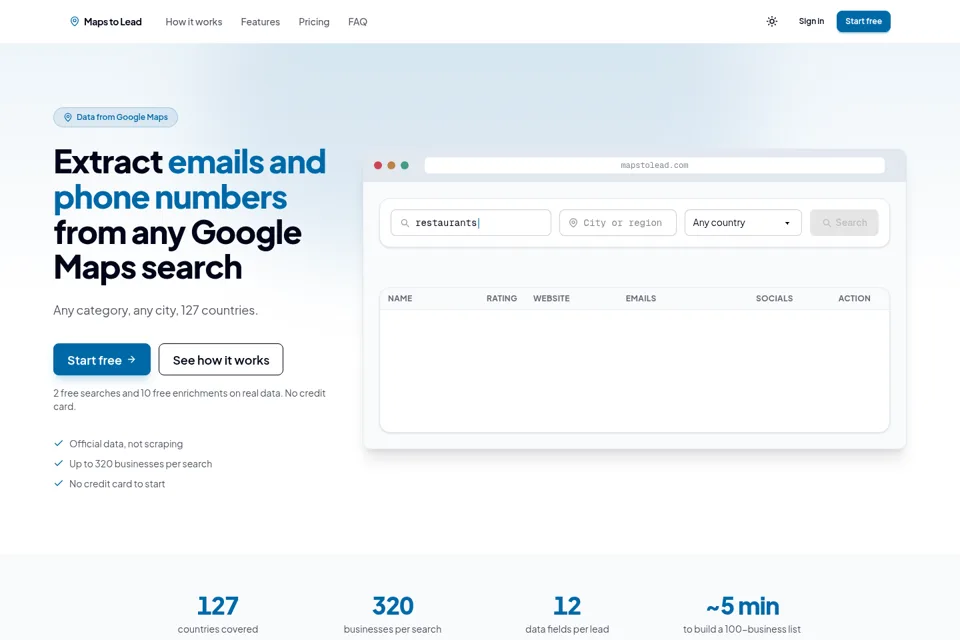
Task: Open the Any country dropdown
Action: (743, 223)
